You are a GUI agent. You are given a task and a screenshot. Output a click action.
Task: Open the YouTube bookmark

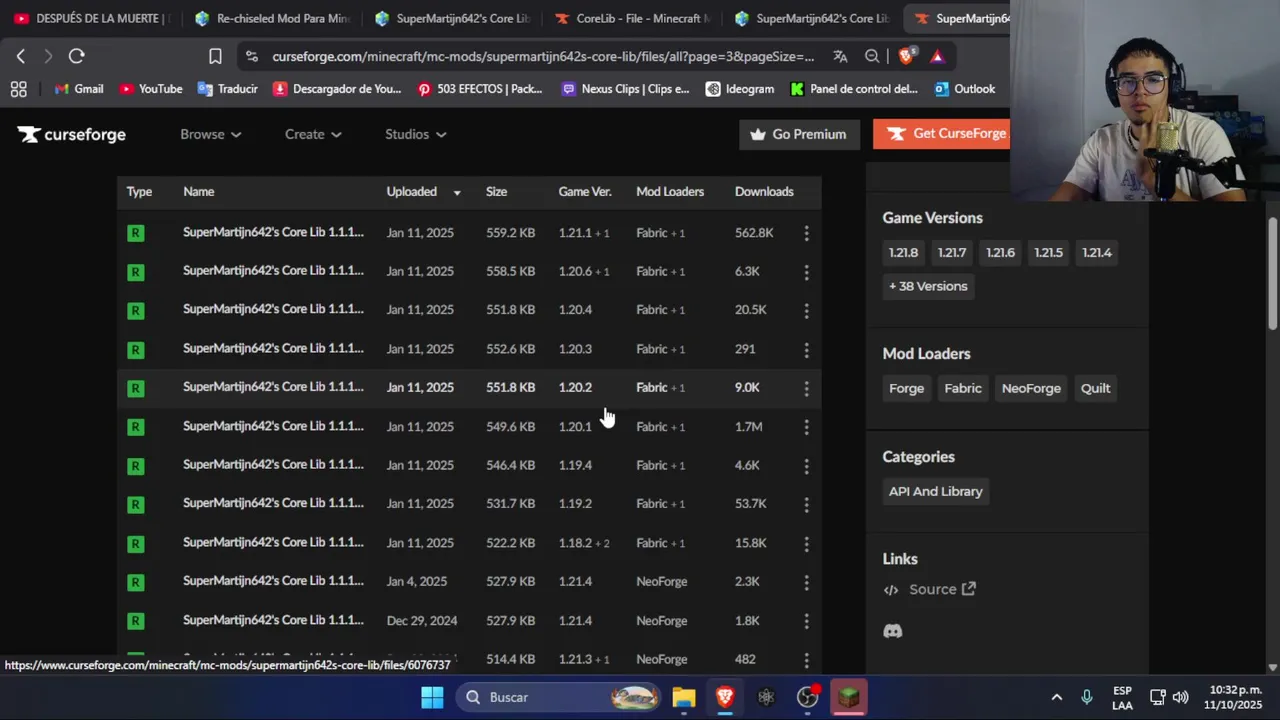pos(150,89)
